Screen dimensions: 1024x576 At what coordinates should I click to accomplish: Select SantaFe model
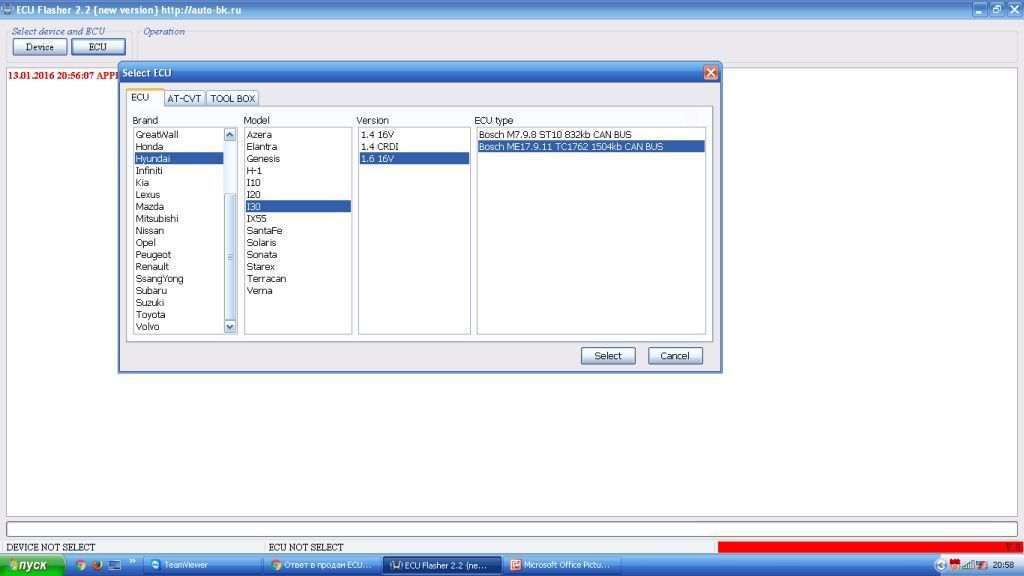(298, 231)
